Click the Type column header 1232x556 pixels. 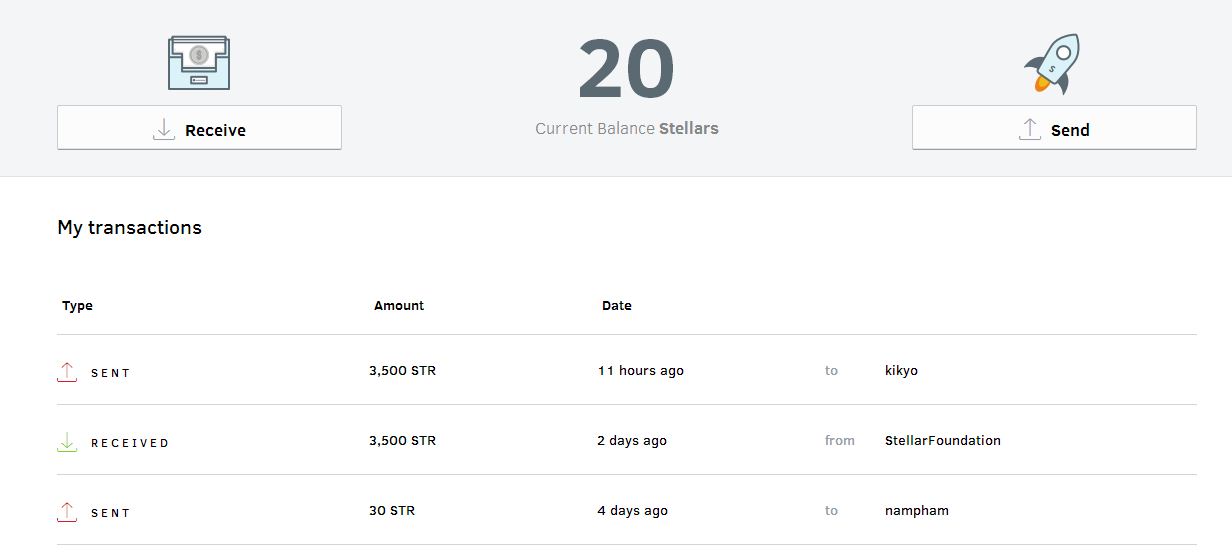tap(77, 306)
